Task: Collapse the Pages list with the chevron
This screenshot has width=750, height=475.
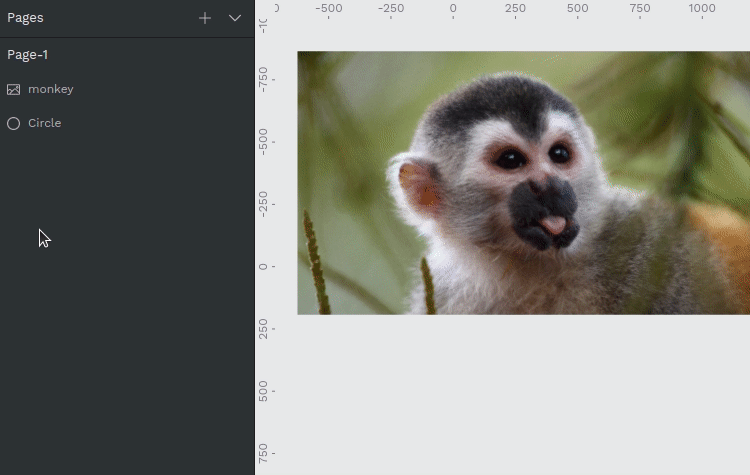Action: tap(235, 18)
